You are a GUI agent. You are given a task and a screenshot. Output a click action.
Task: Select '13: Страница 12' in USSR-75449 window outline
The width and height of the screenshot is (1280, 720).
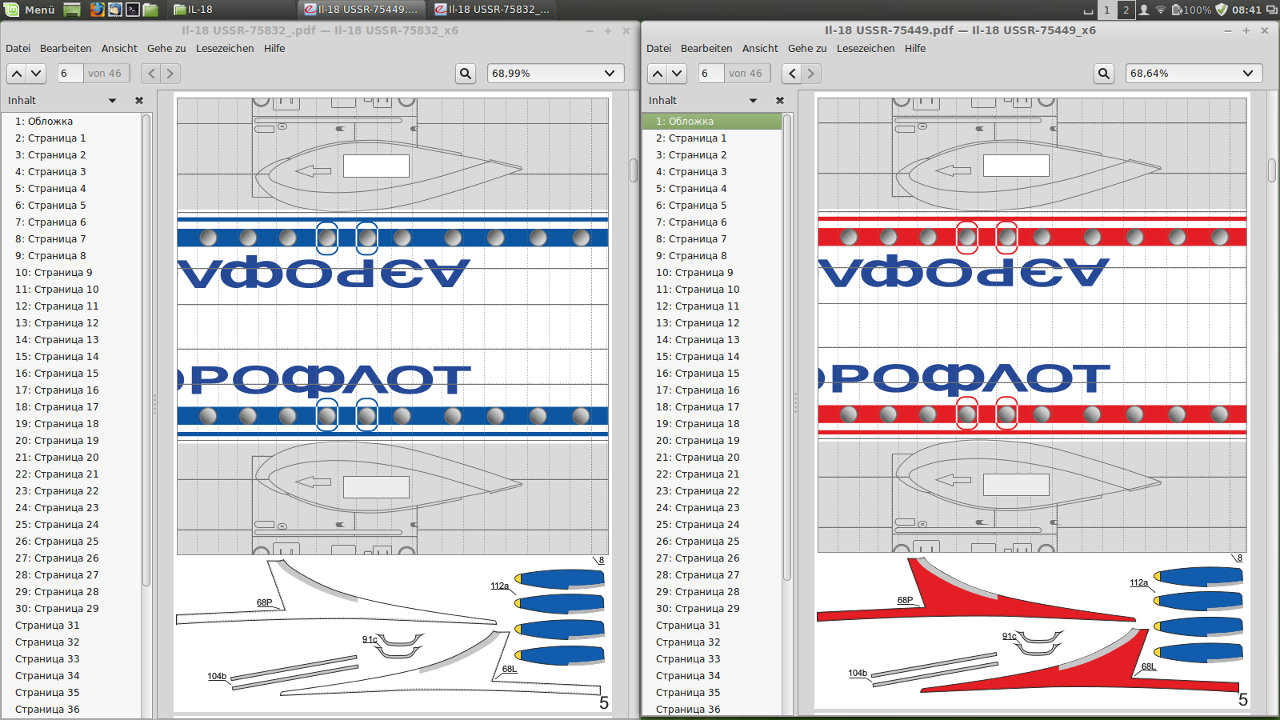coord(712,322)
